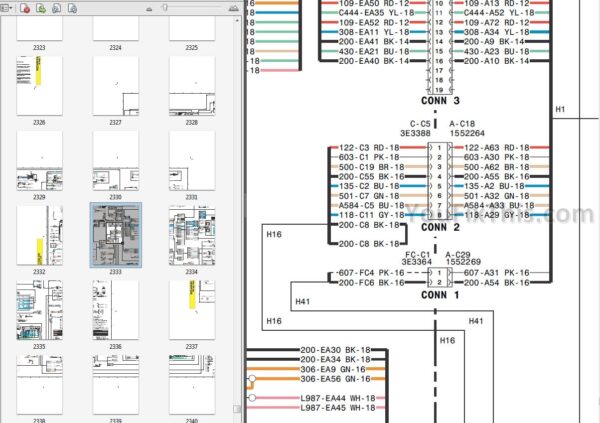
Task: Select the highlighted page 2333 thumbnail
Action: tap(115, 234)
